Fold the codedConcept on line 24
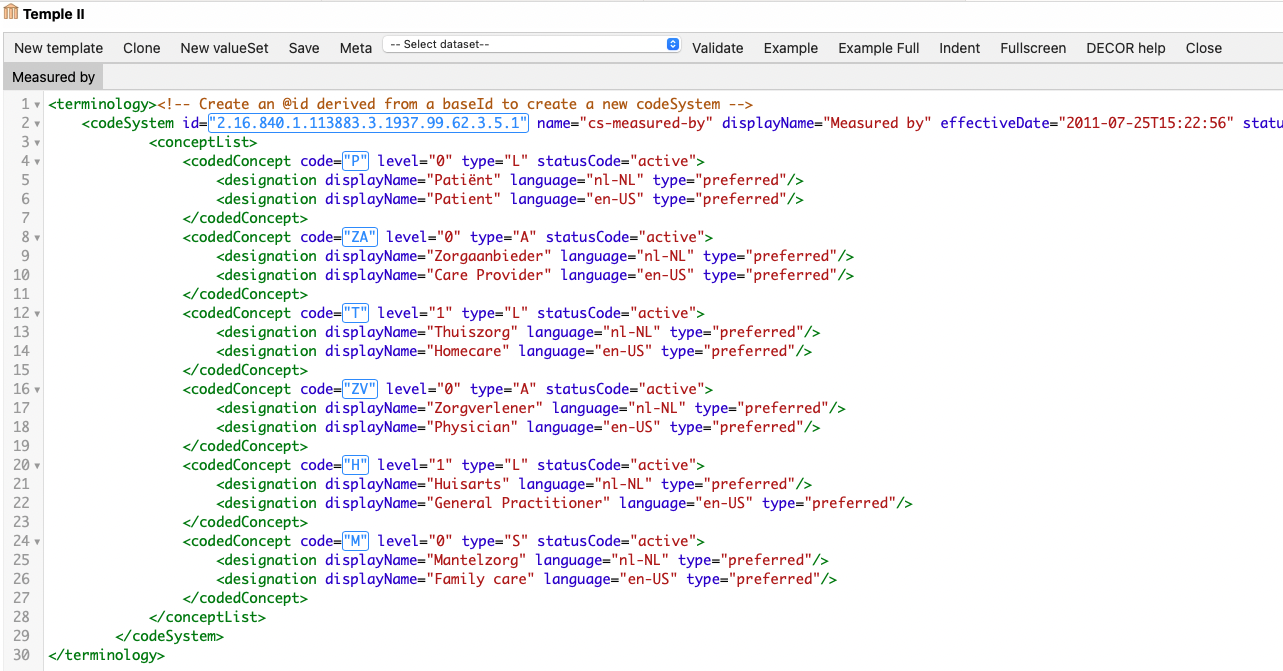Viewport: 1283px width, 671px height. 37,542
